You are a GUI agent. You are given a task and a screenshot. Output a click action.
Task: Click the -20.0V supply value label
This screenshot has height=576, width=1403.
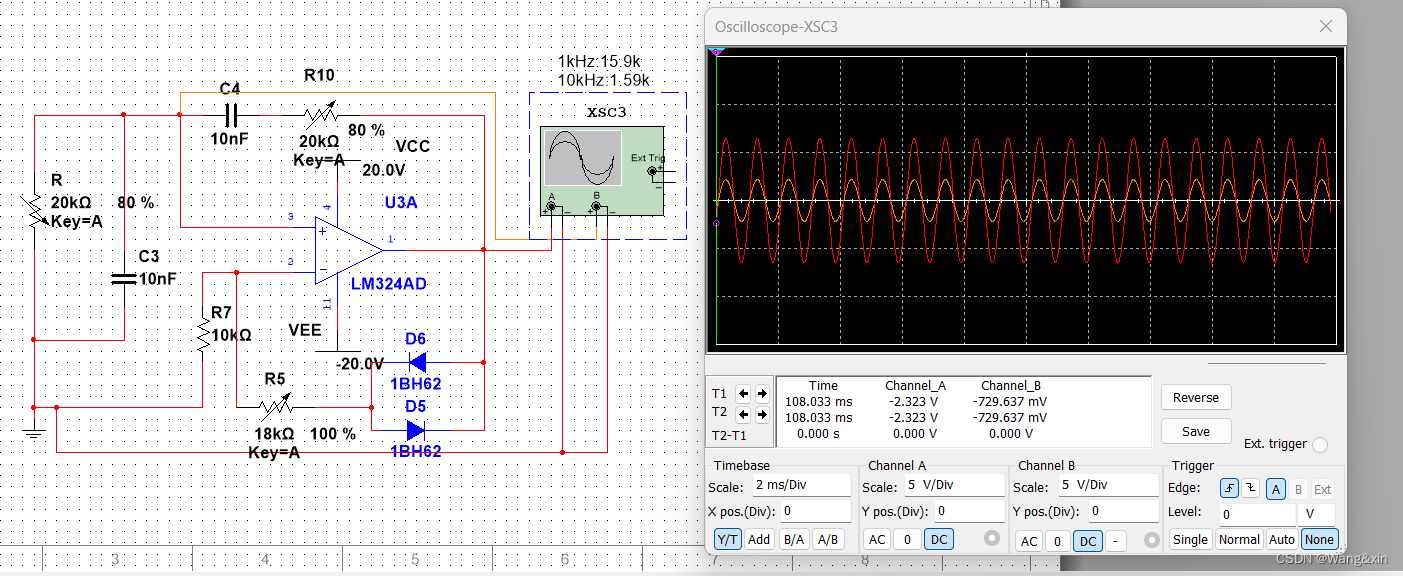pos(360,363)
